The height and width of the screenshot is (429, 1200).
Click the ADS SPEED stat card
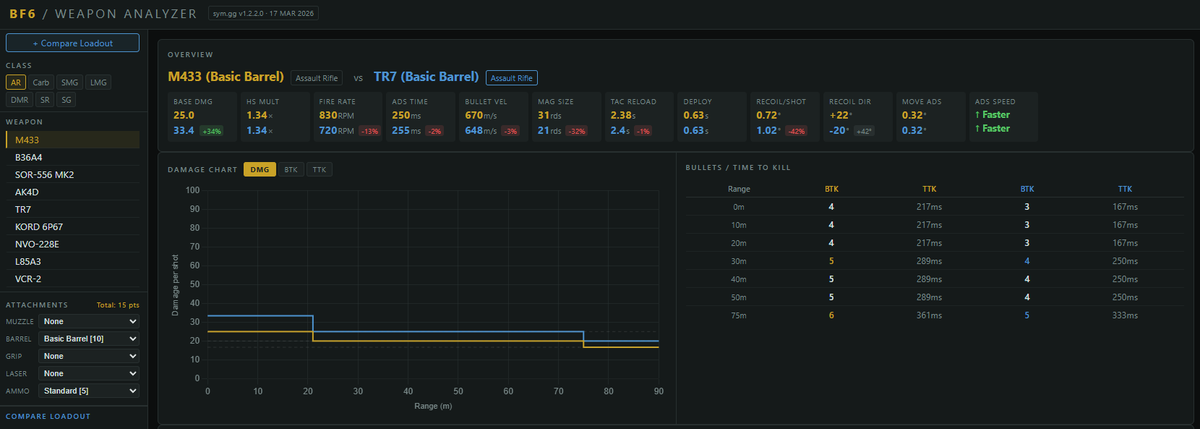point(1003,116)
